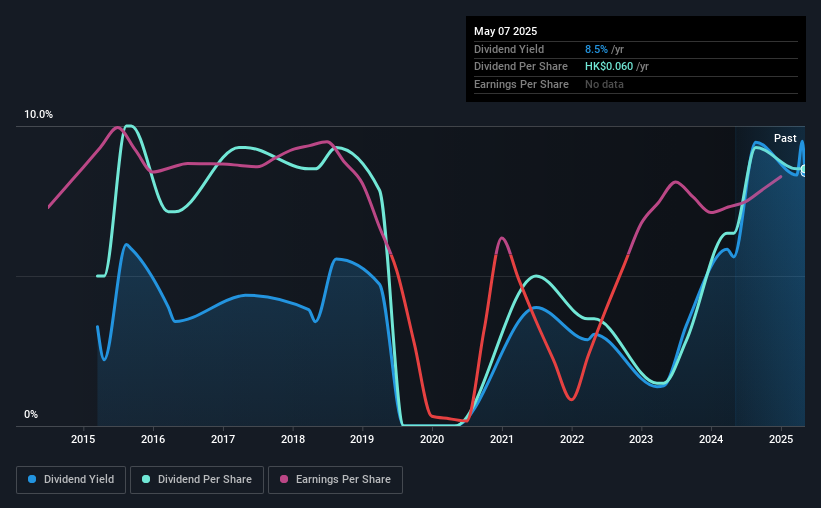Click the 2018 x-axis year label
The width and height of the screenshot is (821, 508).
point(293,439)
